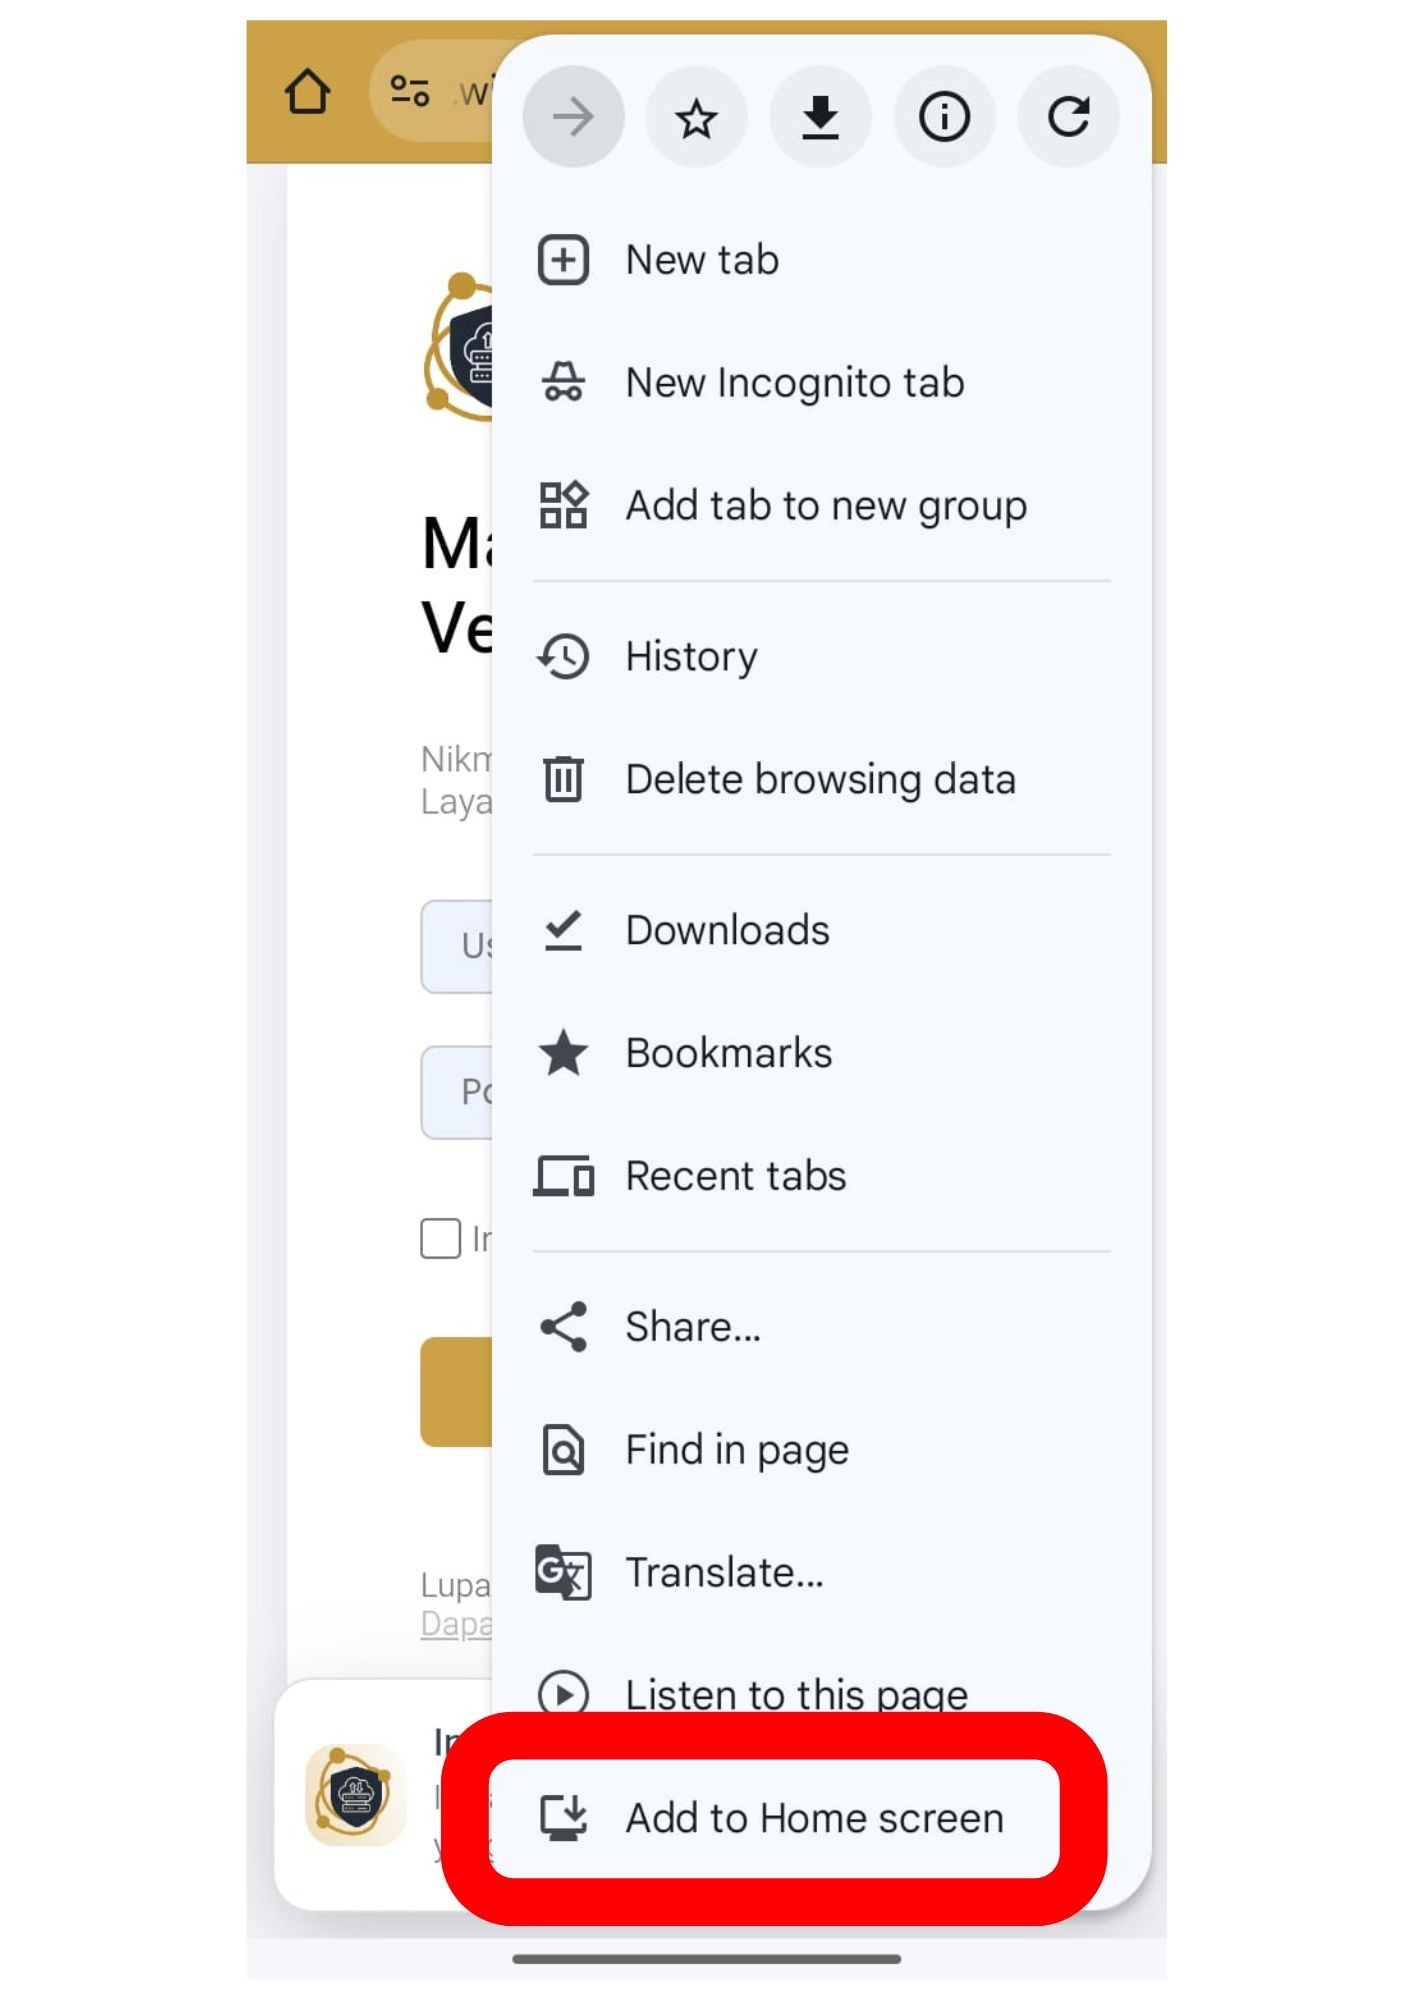Screen dimensions: 1414x2000
Task: Click the username input field
Action: [457, 947]
